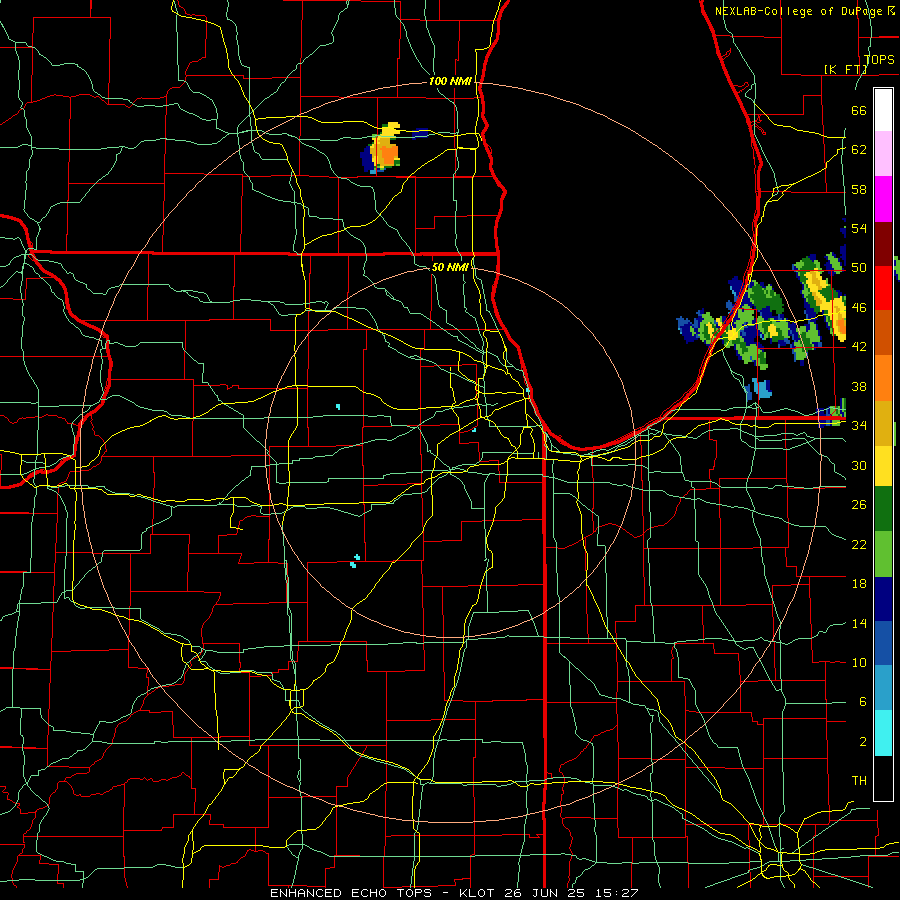Click the "15:27" timestamp
The image size is (900, 900).
point(618,893)
